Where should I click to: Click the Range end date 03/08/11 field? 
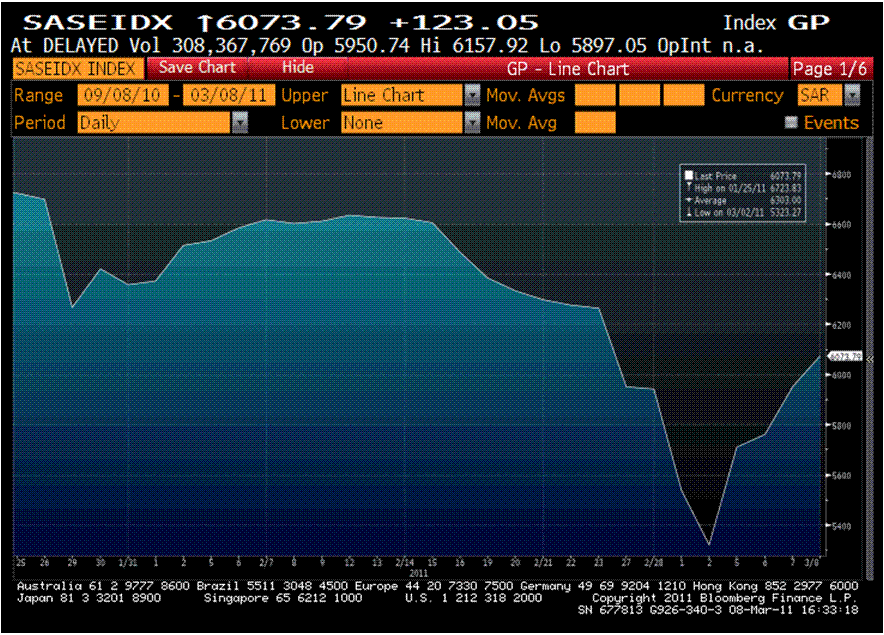pos(229,96)
